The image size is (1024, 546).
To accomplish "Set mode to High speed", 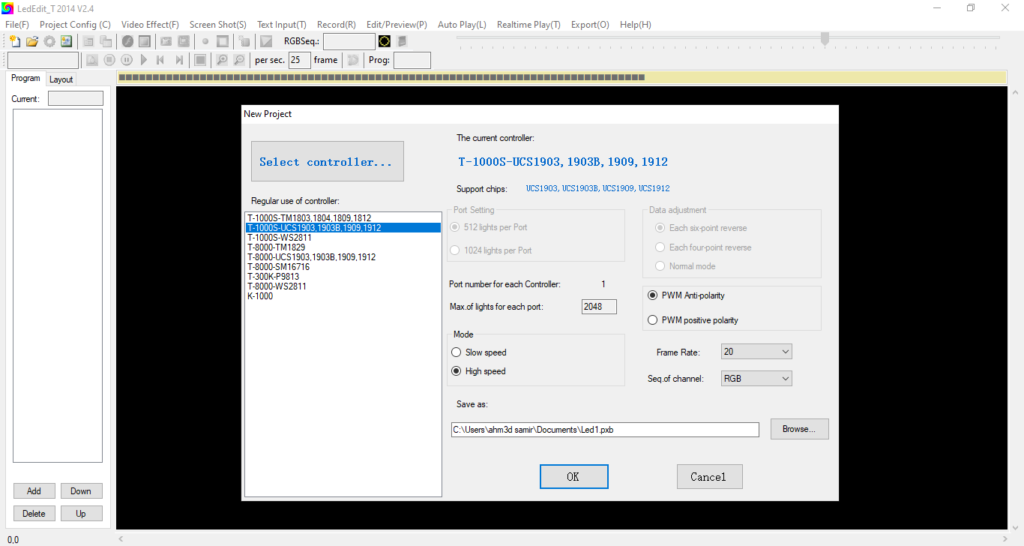I will point(478,371).
